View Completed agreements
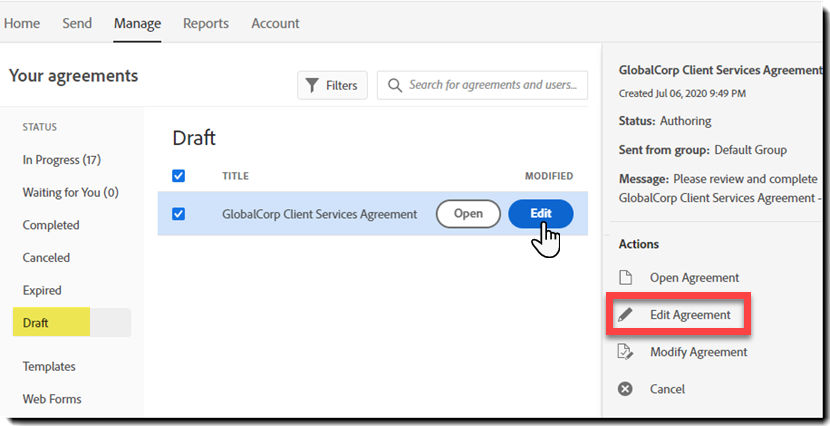 tap(51, 225)
